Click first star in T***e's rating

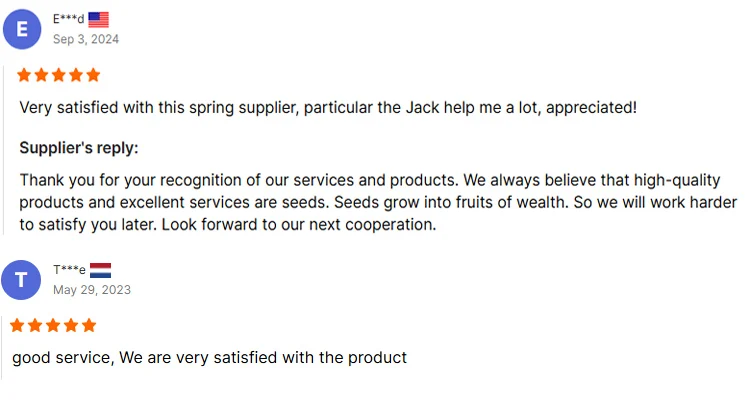(x=20, y=325)
